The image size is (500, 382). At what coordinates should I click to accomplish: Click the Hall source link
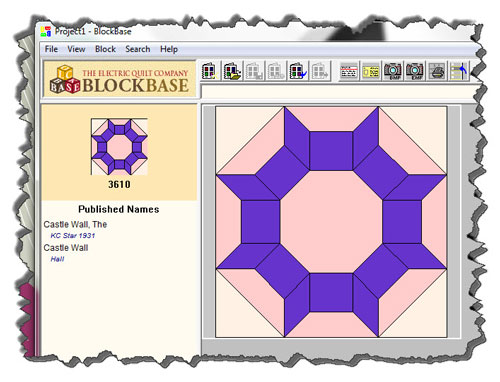pos(57,259)
